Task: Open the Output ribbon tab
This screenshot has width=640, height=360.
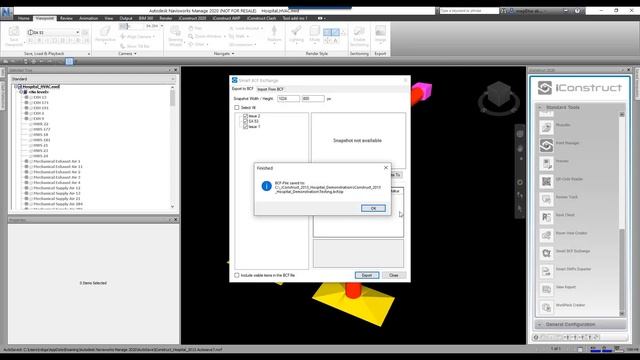Action: click(x=126, y=18)
